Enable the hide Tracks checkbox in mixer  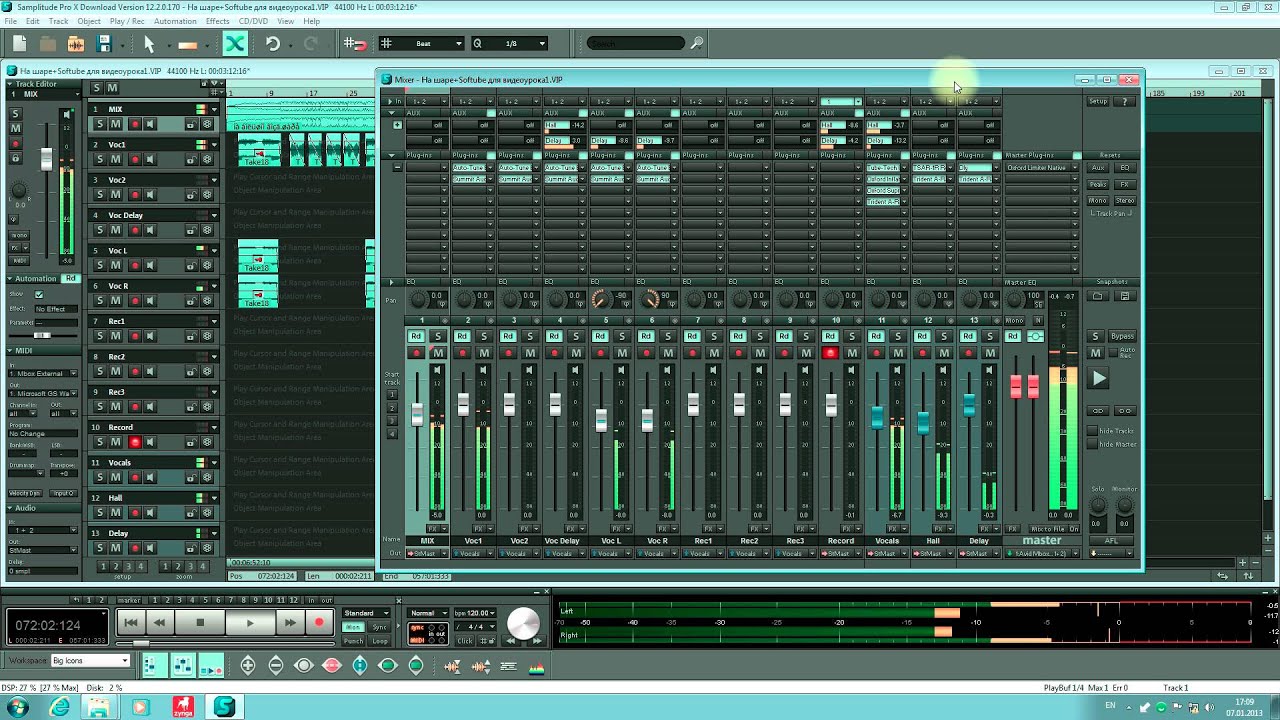(x=1093, y=431)
